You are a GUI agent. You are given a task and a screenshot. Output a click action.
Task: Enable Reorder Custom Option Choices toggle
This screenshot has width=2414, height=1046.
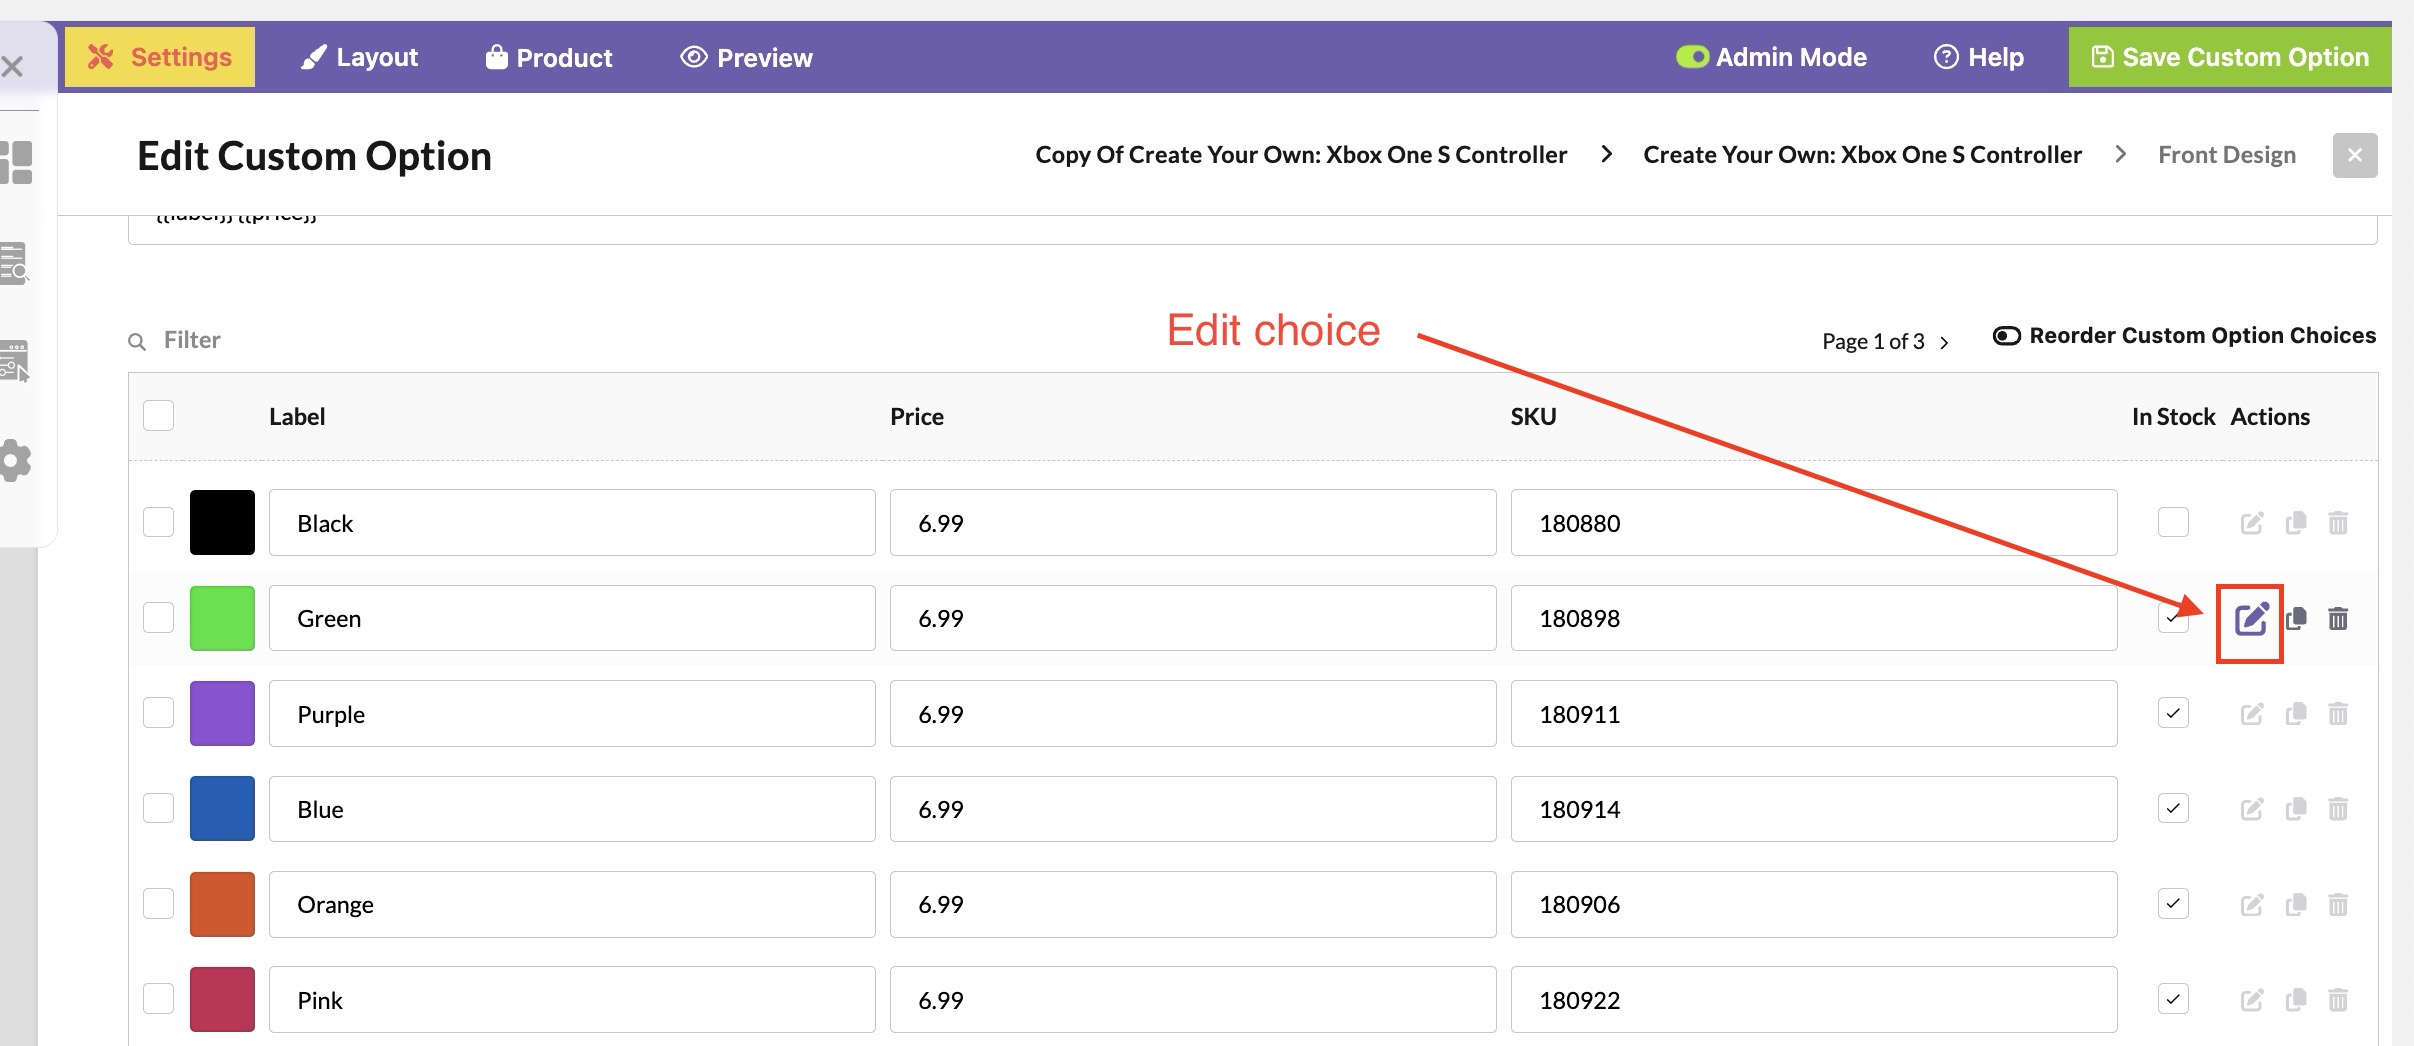point(2006,336)
